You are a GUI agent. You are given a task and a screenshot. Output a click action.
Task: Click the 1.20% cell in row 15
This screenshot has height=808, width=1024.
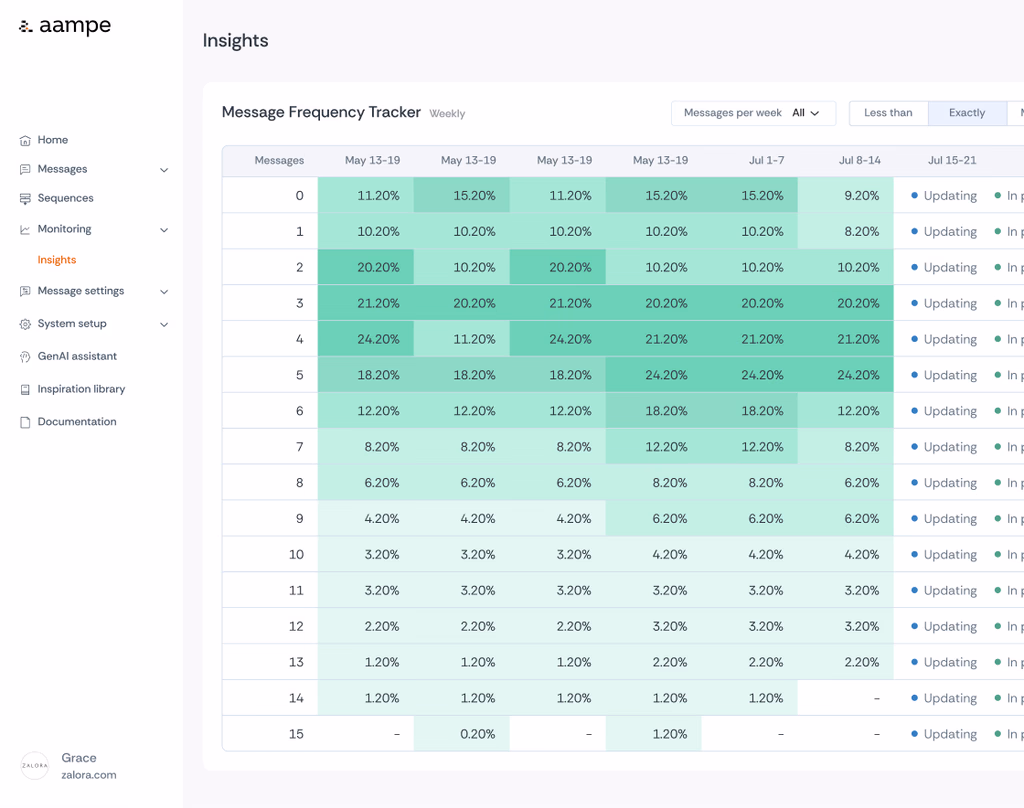pos(654,734)
